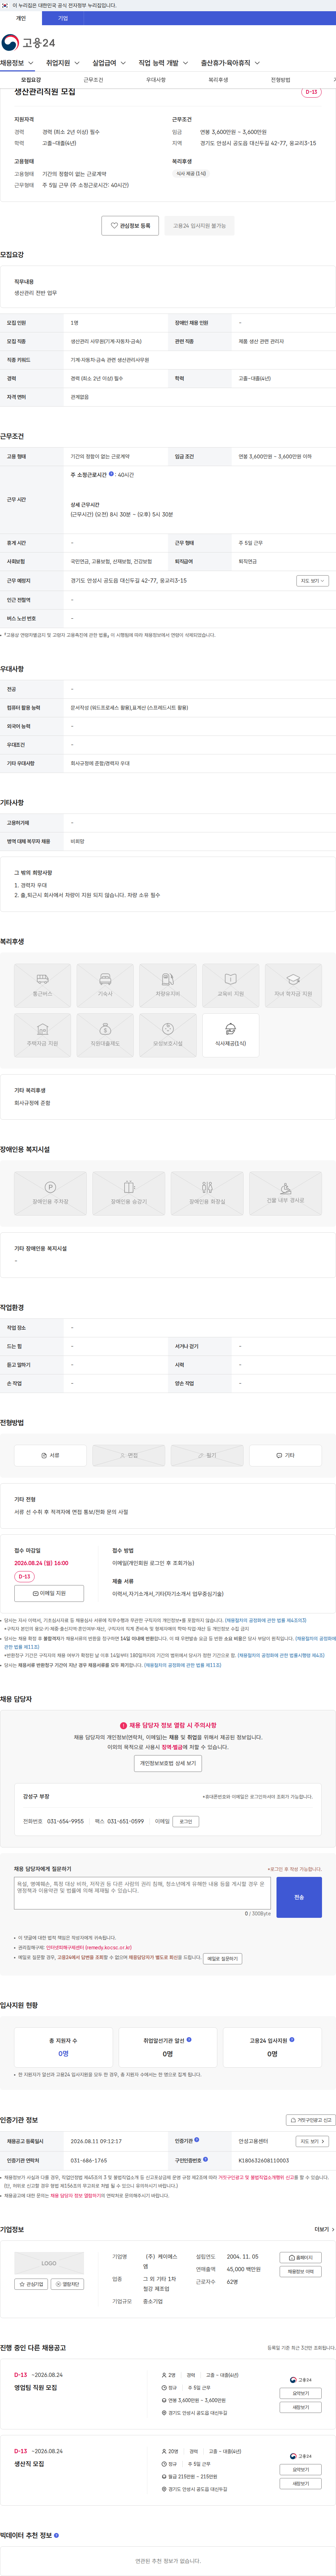Expand the 실업급여 menu
Screen dimensions: 336x2576
[109, 63]
